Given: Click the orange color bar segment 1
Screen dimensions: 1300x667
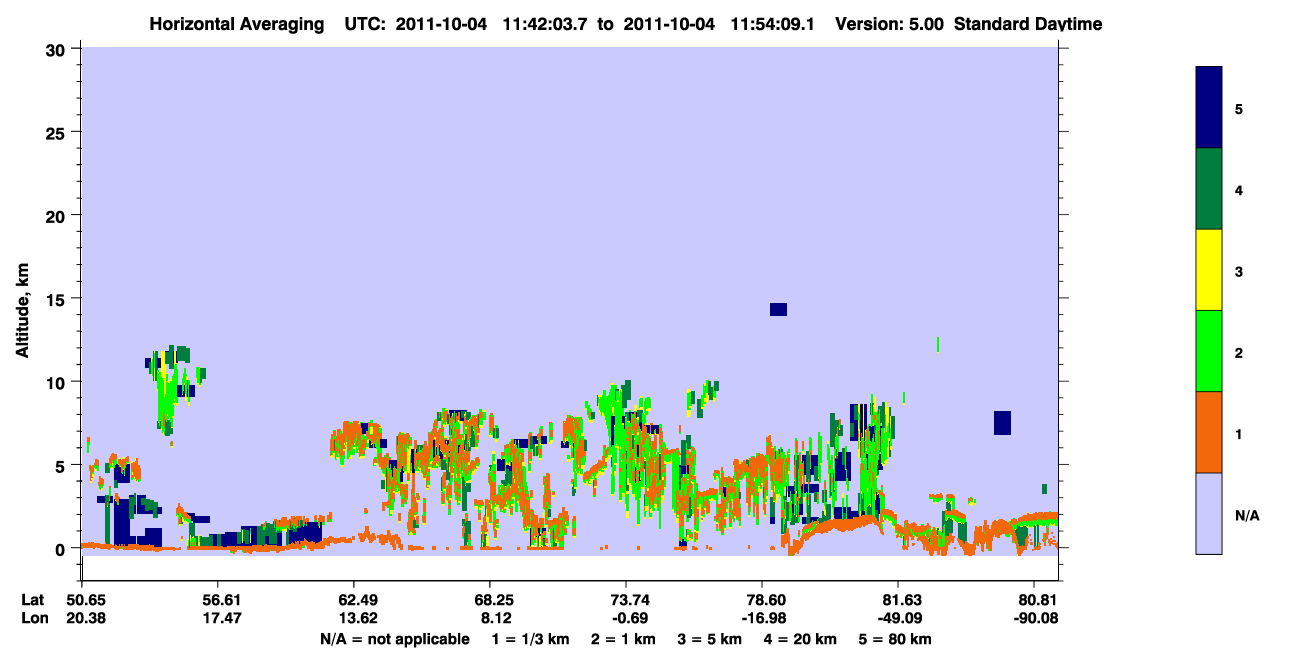Looking at the screenshot, I should tap(1209, 432).
